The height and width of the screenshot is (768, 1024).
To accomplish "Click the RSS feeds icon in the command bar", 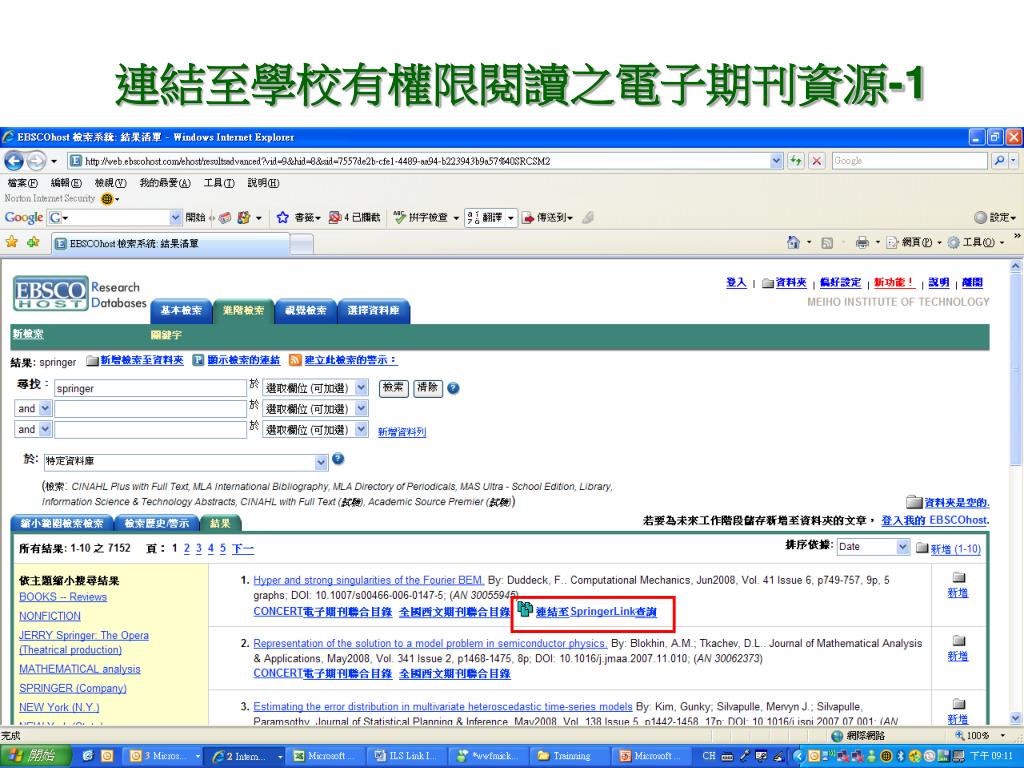I will point(827,243).
